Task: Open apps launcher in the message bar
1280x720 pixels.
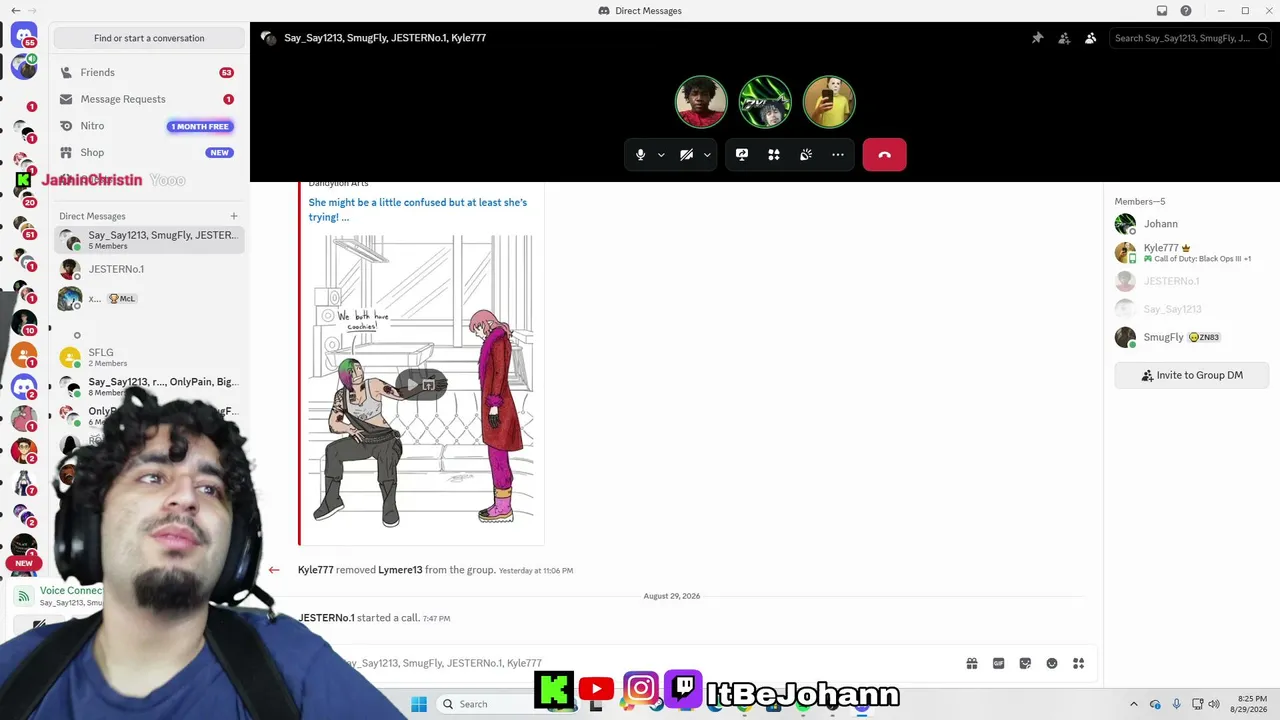Action: 1078,663
